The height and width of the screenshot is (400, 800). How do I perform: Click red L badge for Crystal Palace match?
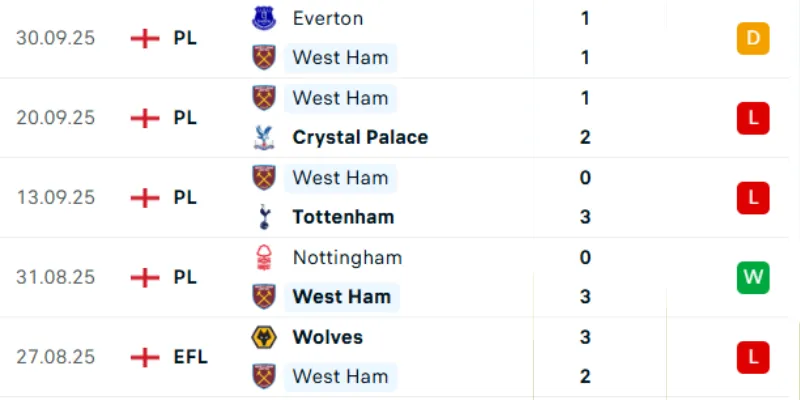[751, 118]
